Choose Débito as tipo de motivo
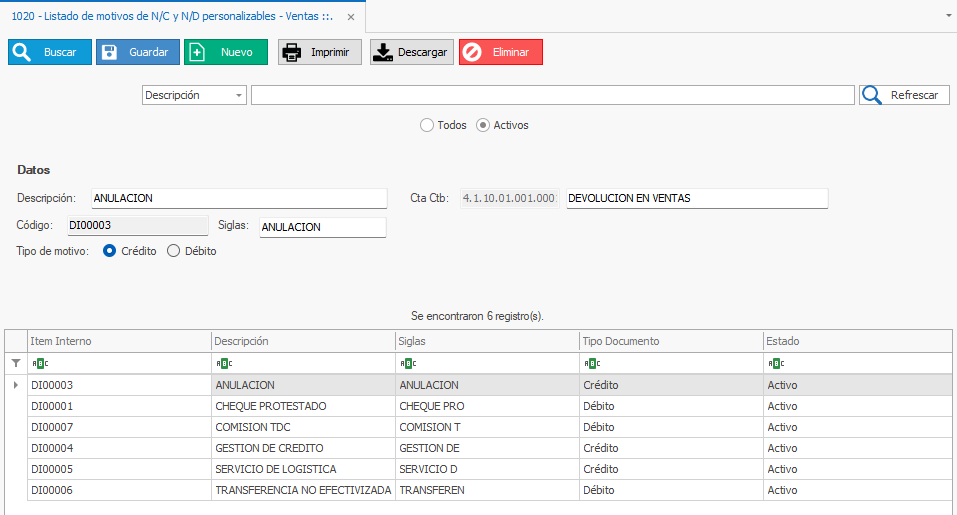This screenshot has width=957, height=515. tap(173, 251)
